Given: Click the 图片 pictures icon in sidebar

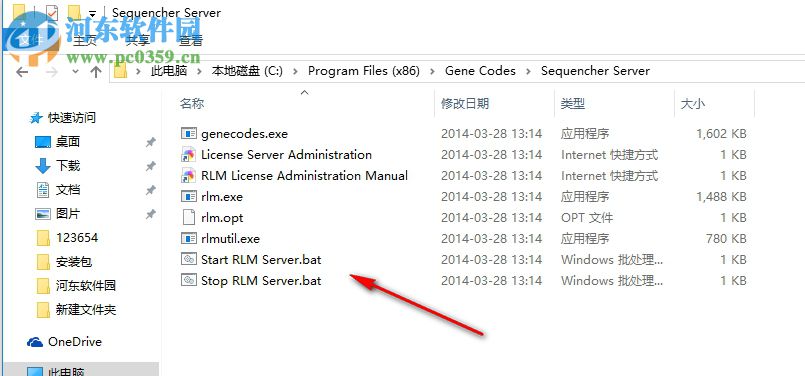Looking at the screenshot, I should point(43,214).
